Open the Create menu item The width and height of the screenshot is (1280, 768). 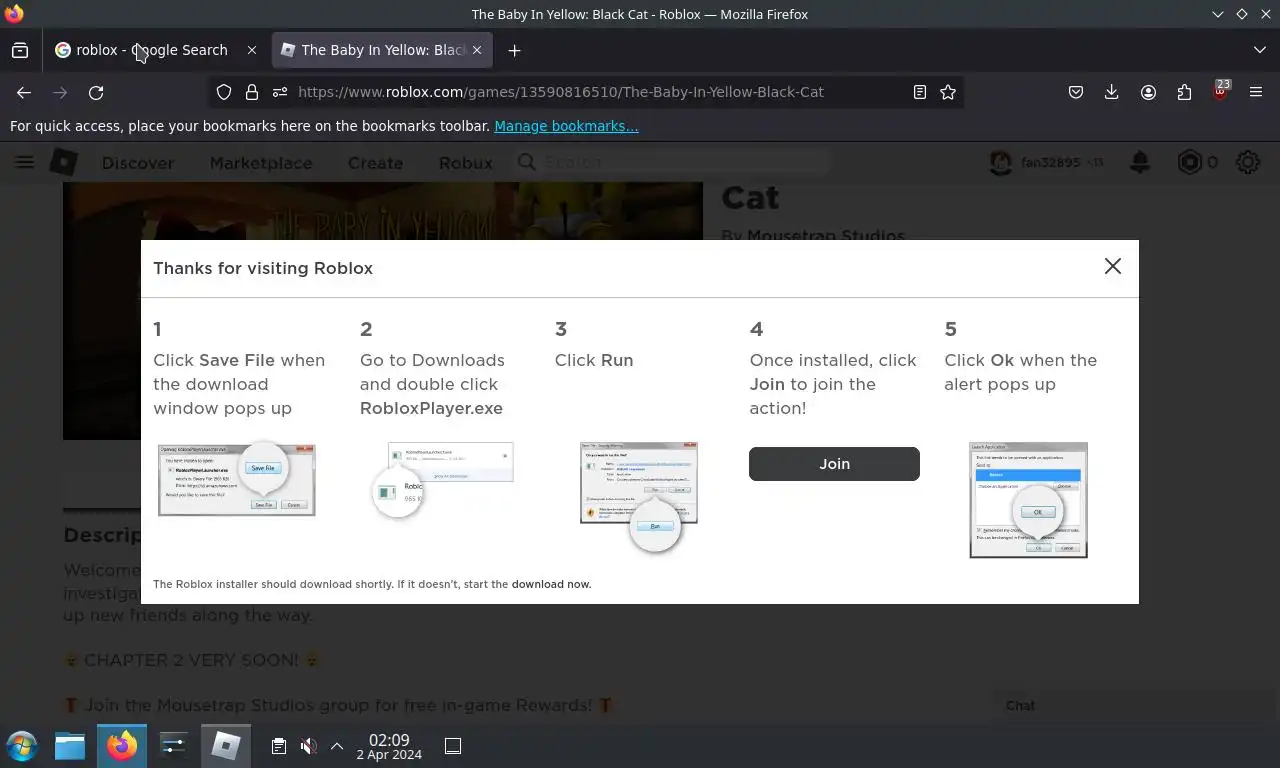point(375,163)
